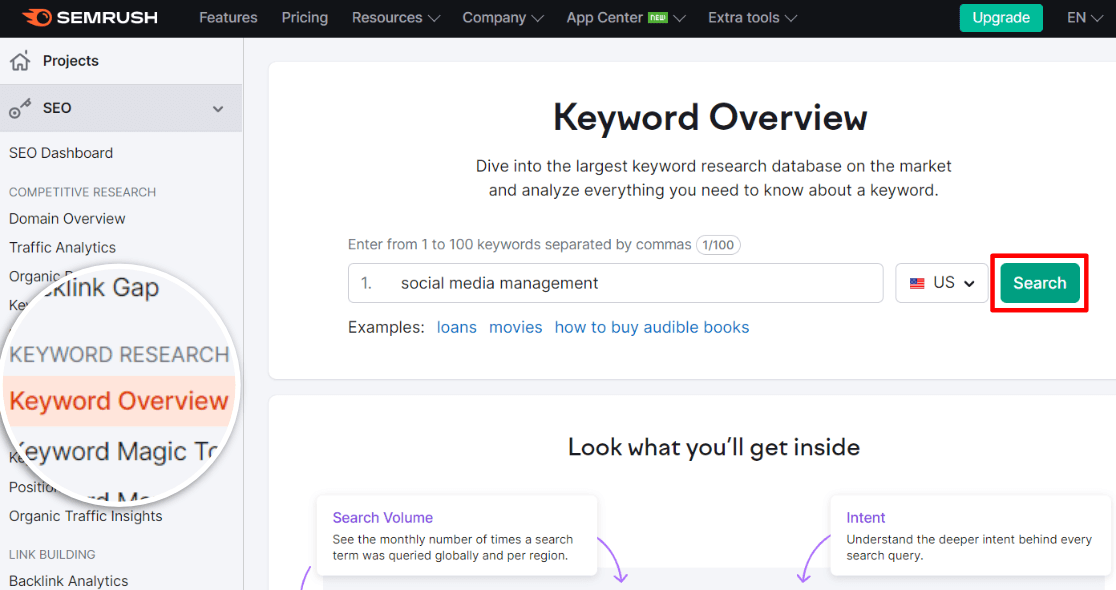Image resolution: width=1116 pixels, height=590 pixels.
Task: Collapse the SEO sidebar section
Action: pos(218,108)
